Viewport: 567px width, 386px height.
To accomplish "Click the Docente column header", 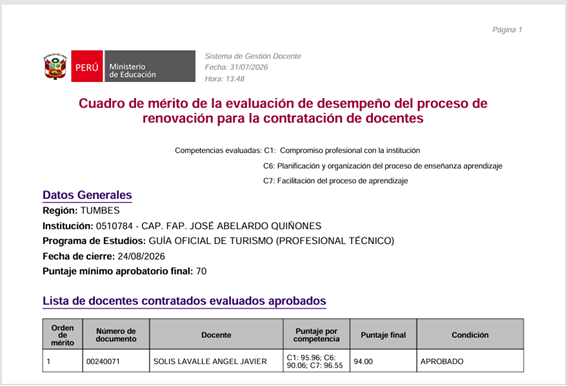I will click(216, 335).
